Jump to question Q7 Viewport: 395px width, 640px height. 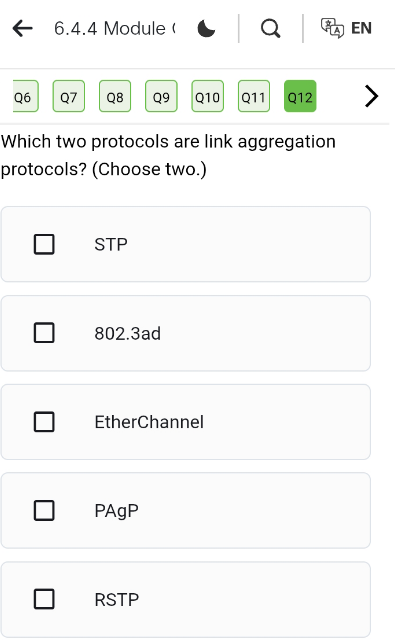[x=69, y=96]
